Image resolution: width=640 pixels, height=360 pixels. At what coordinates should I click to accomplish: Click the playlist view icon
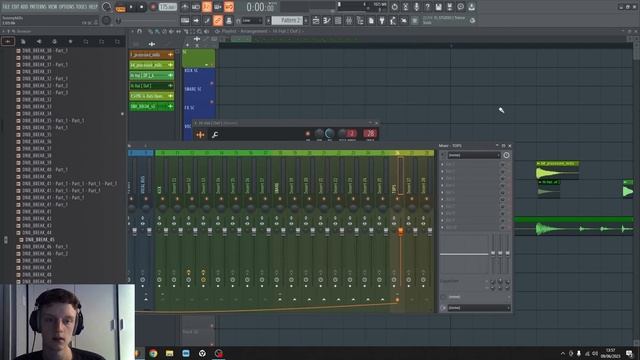click(316, 20)
